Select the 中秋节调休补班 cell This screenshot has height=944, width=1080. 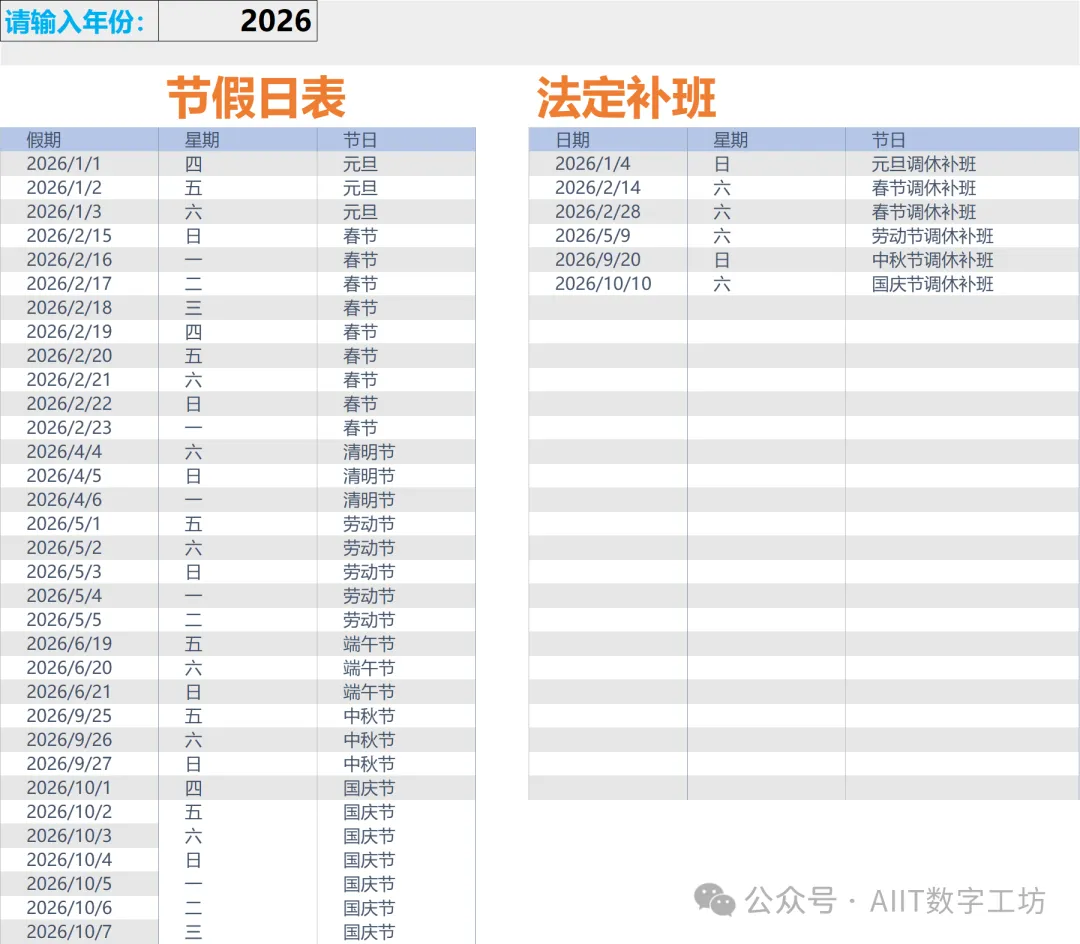tap(932, 260)
